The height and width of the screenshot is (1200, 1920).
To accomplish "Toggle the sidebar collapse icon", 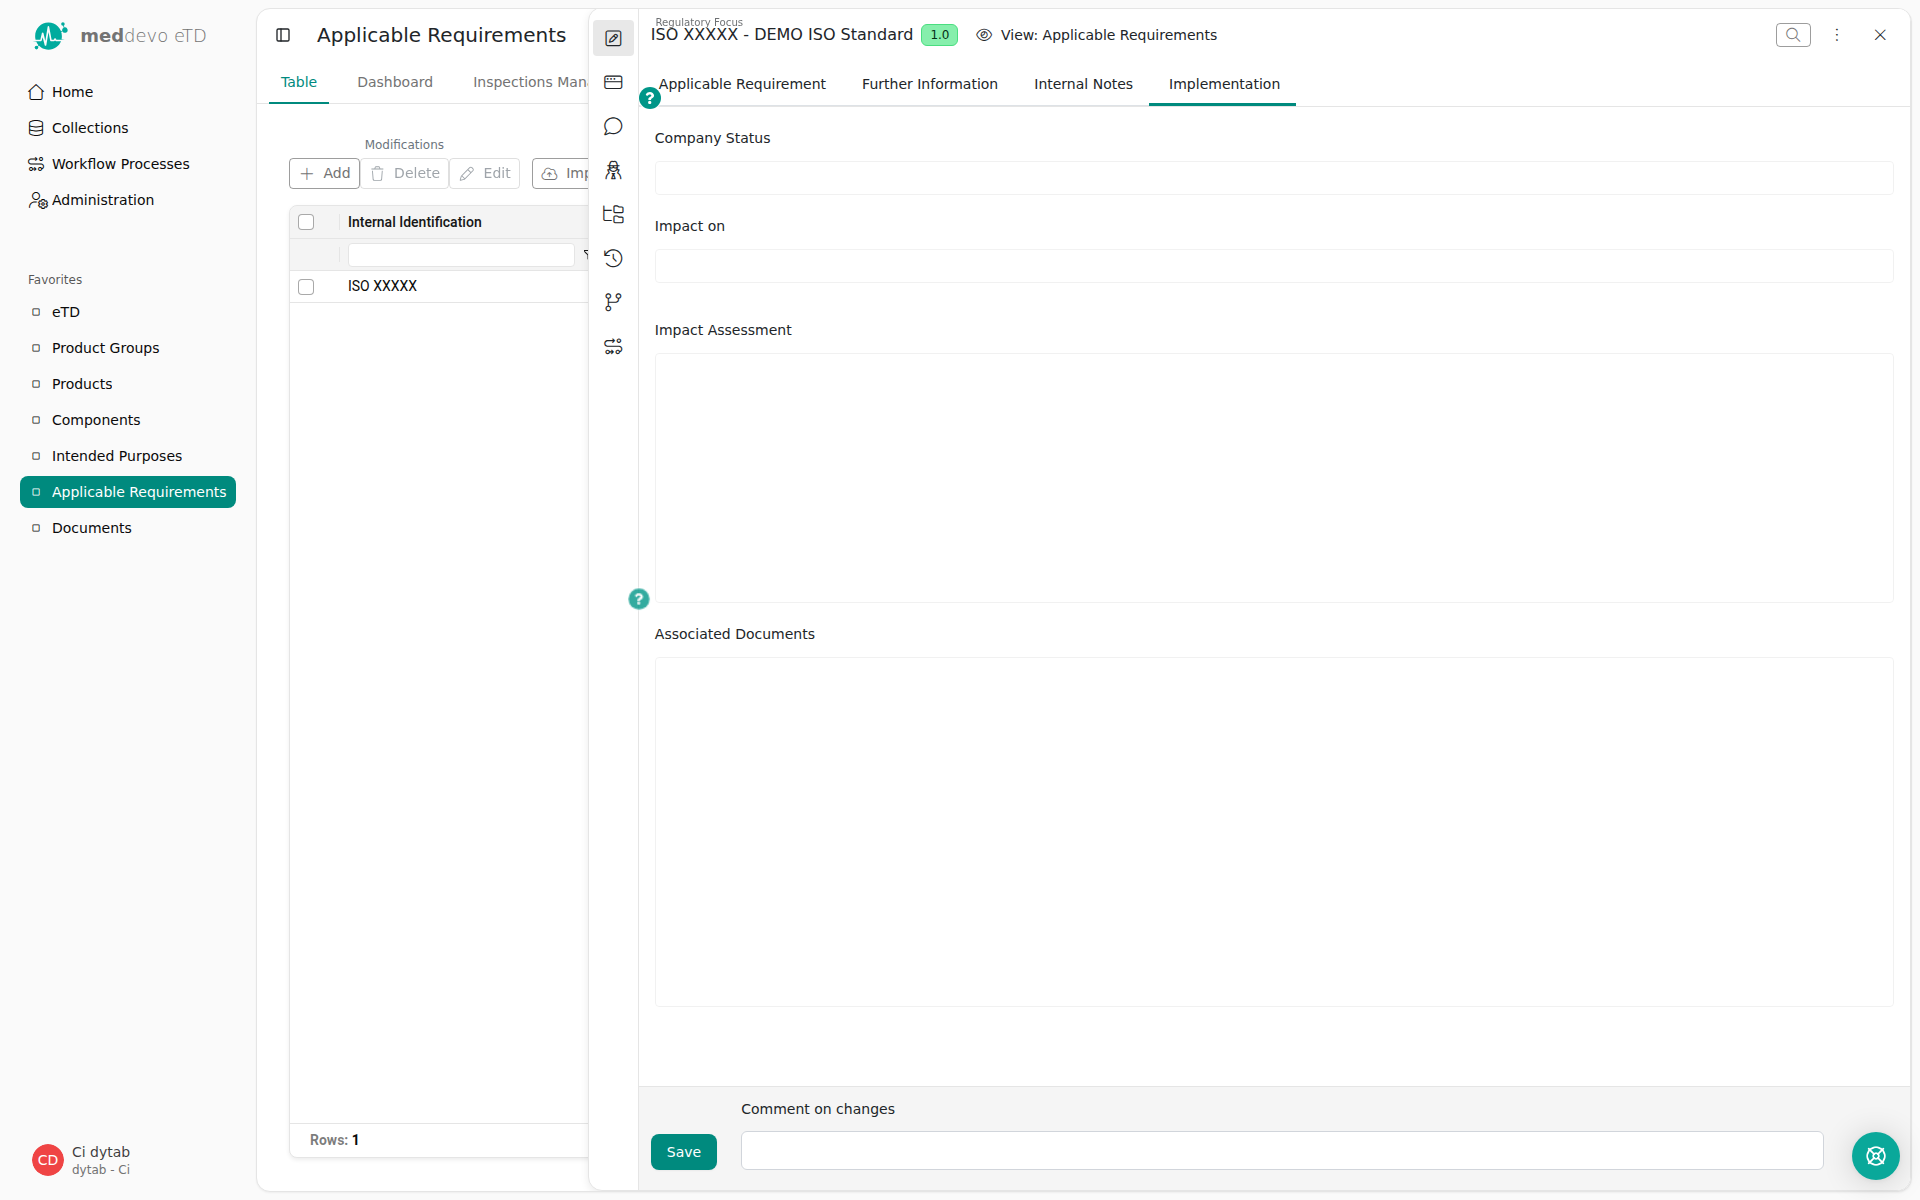I will click(x=283, y=35).
